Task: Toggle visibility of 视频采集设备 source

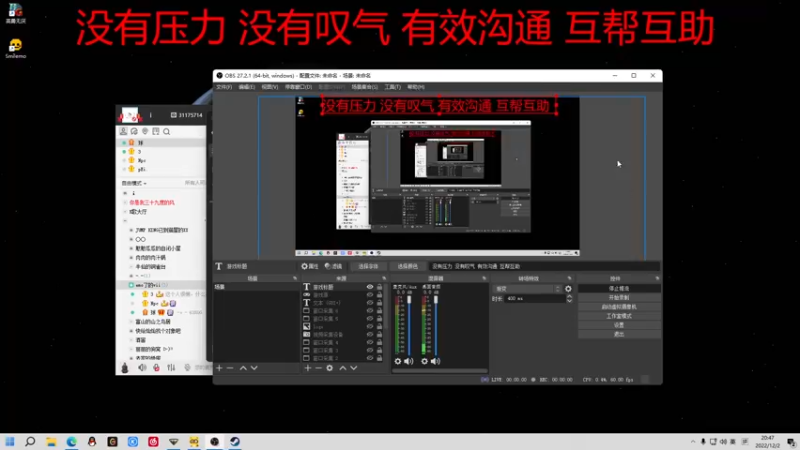Action: [370, 335]
